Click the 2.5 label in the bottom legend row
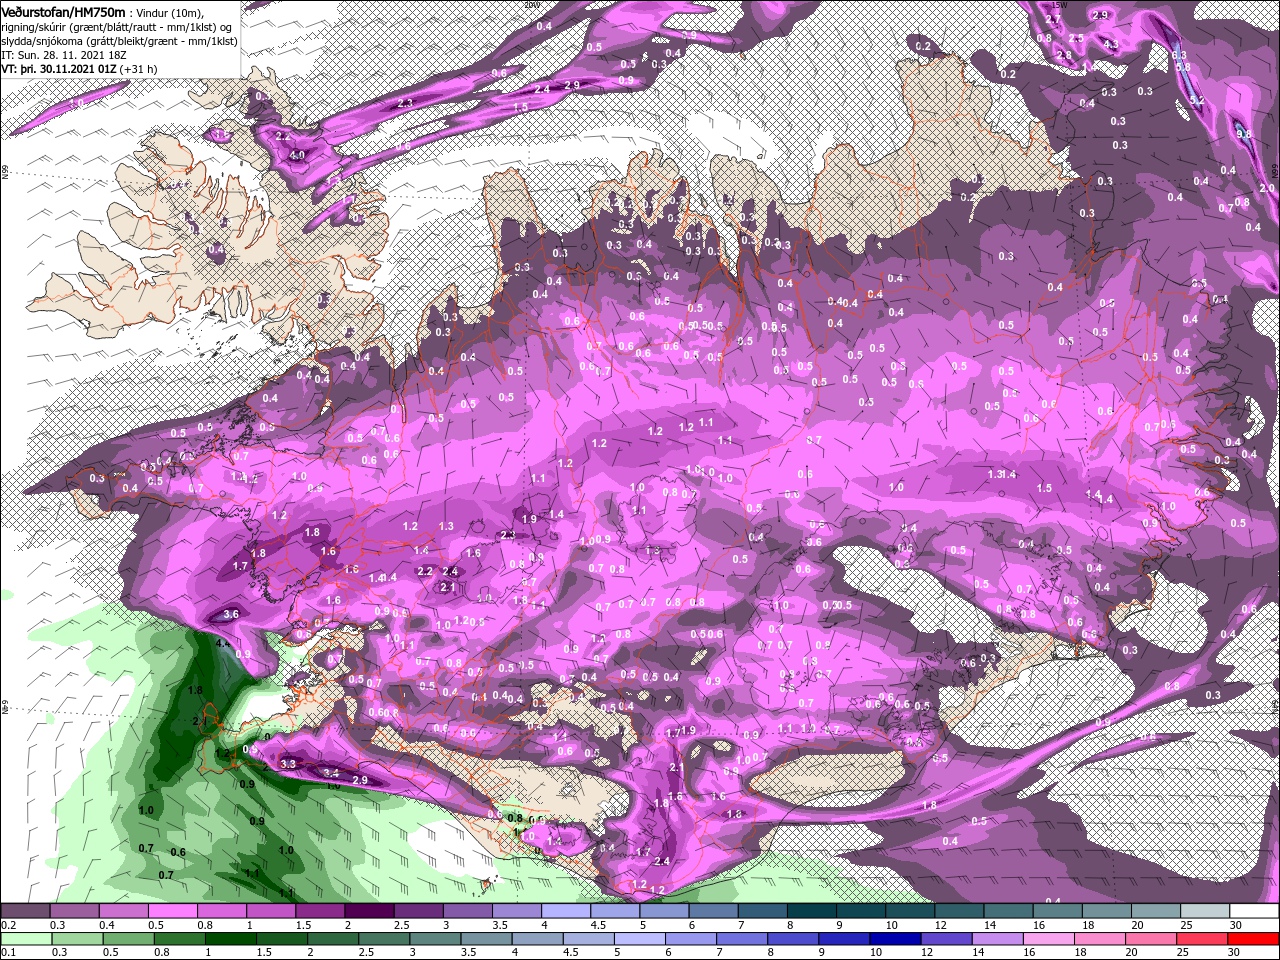Image resolution: width=1280 pixels, height=960 pixels. [366, 953]
